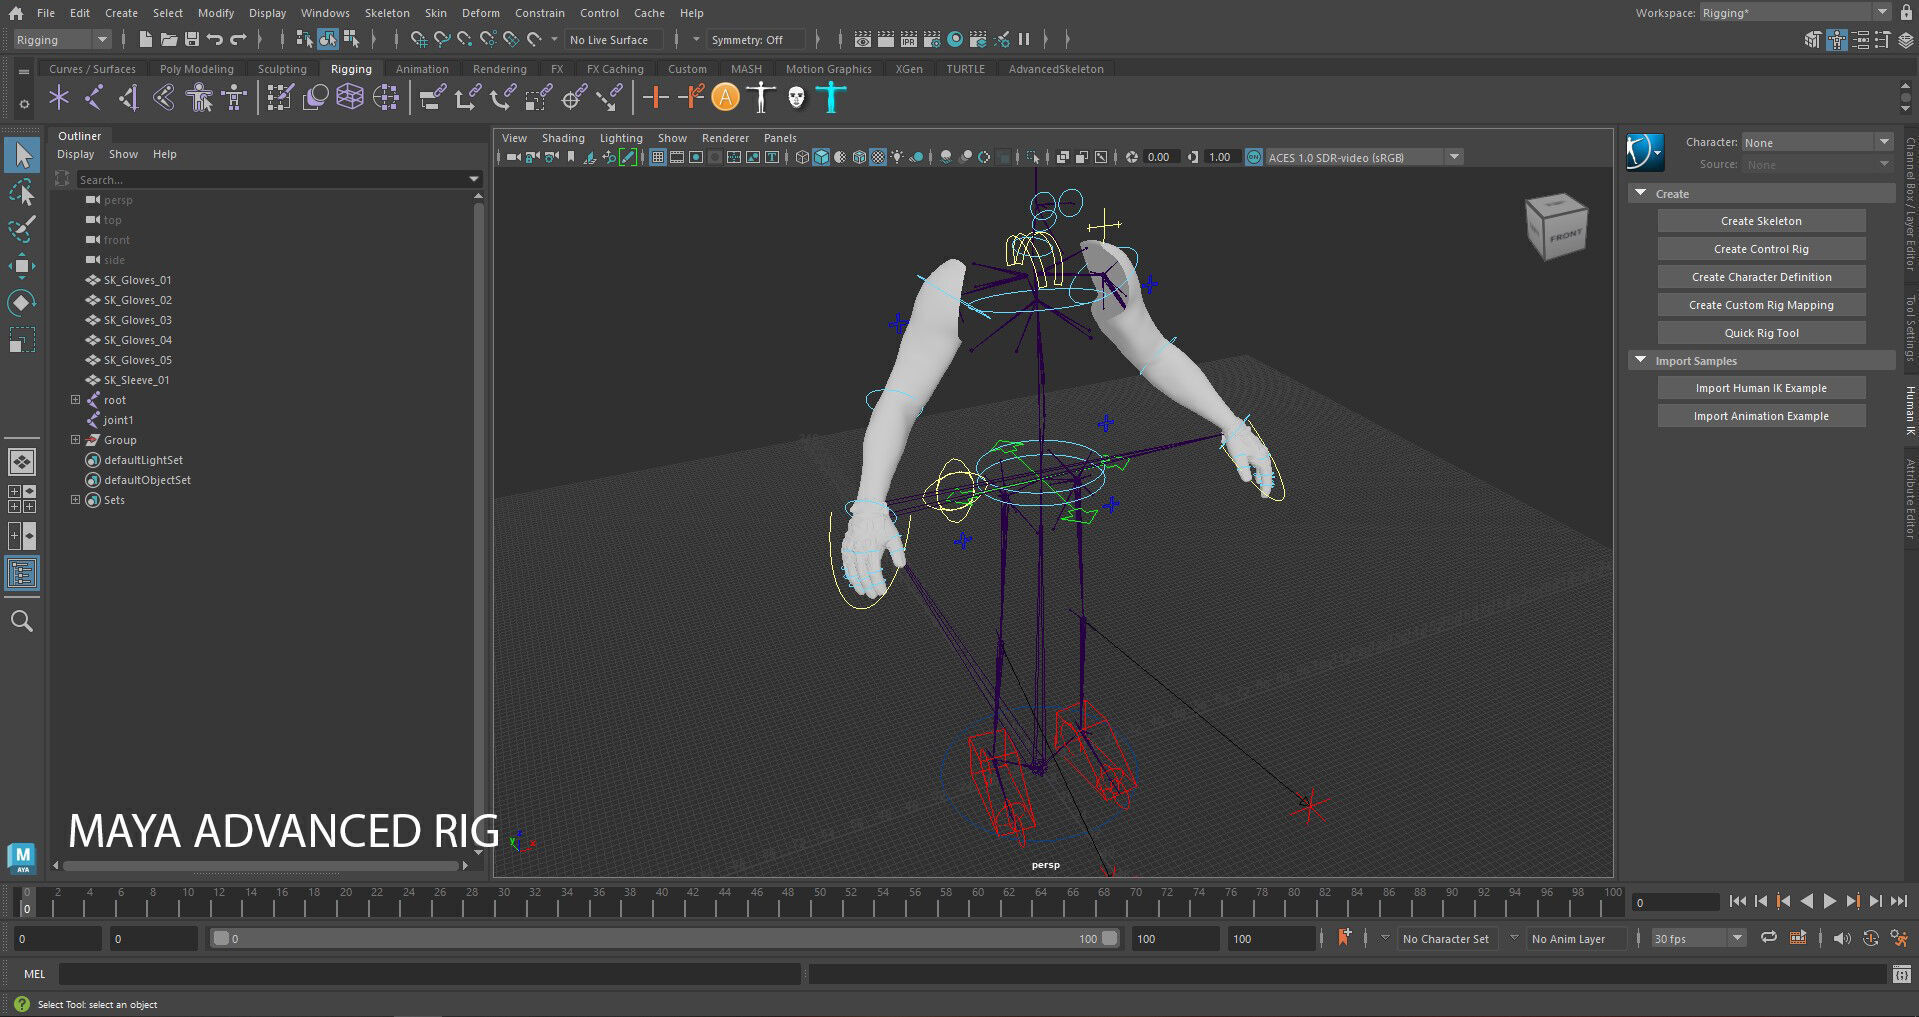Click frame 50 on the time slider
Image resolution: width=1919 pixels, height=1017 pixels.
[819, 902]
